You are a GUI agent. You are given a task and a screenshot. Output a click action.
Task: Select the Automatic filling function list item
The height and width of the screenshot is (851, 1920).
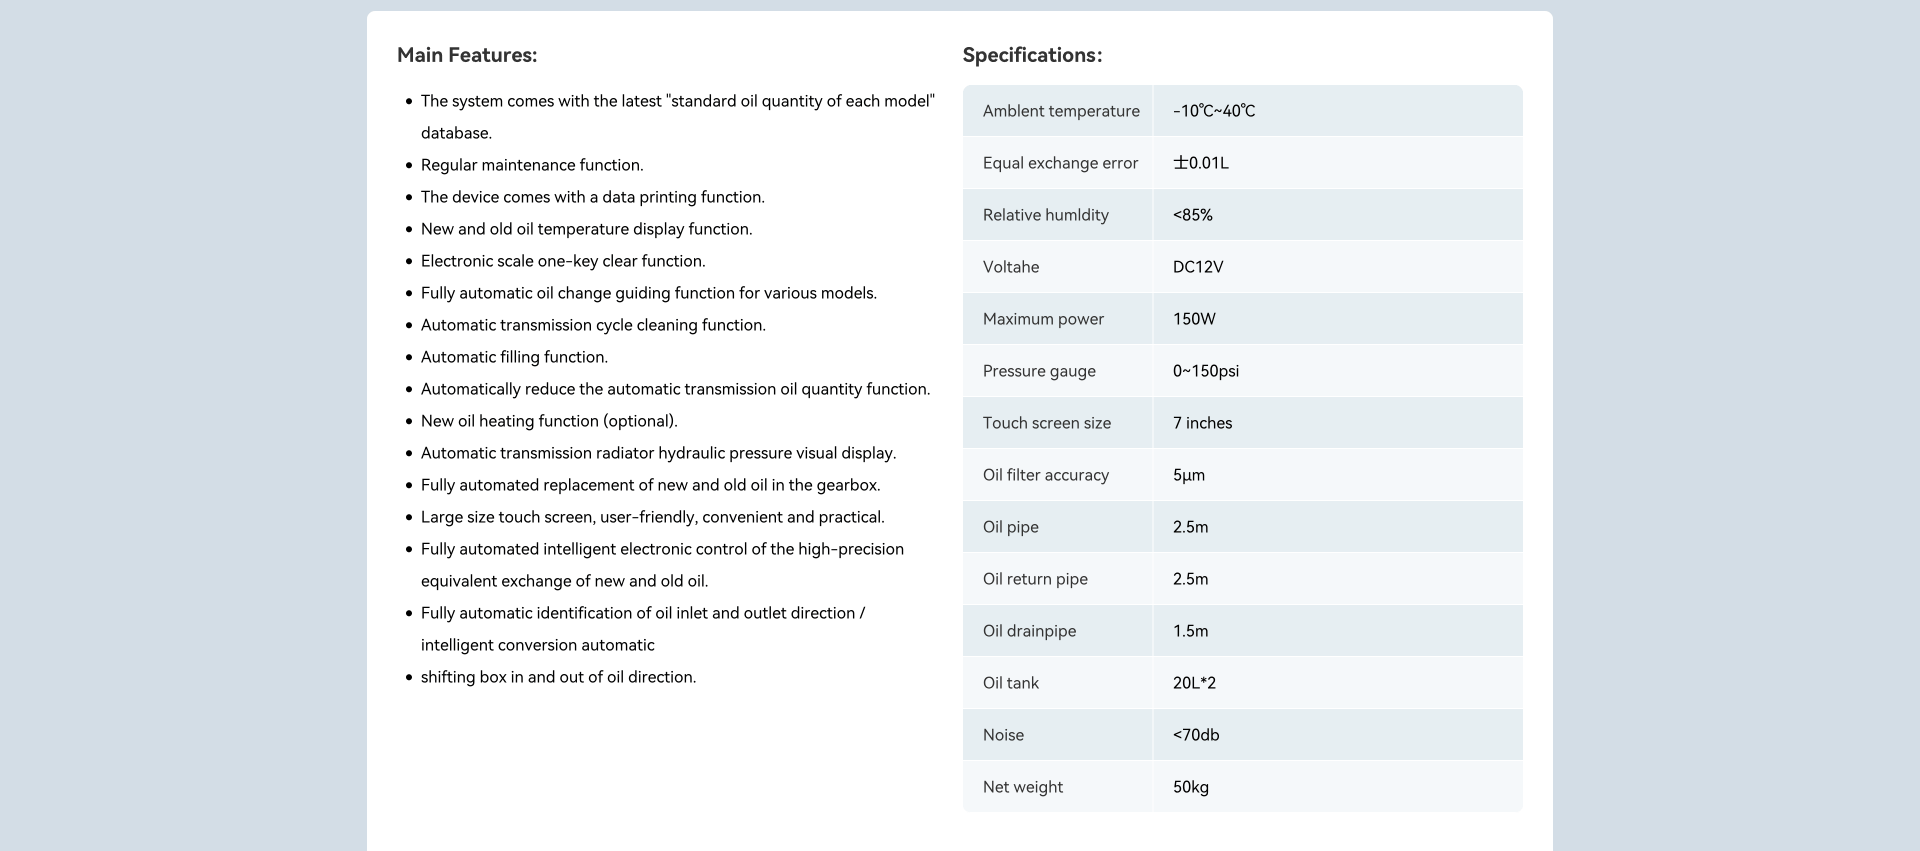(514, 357)
